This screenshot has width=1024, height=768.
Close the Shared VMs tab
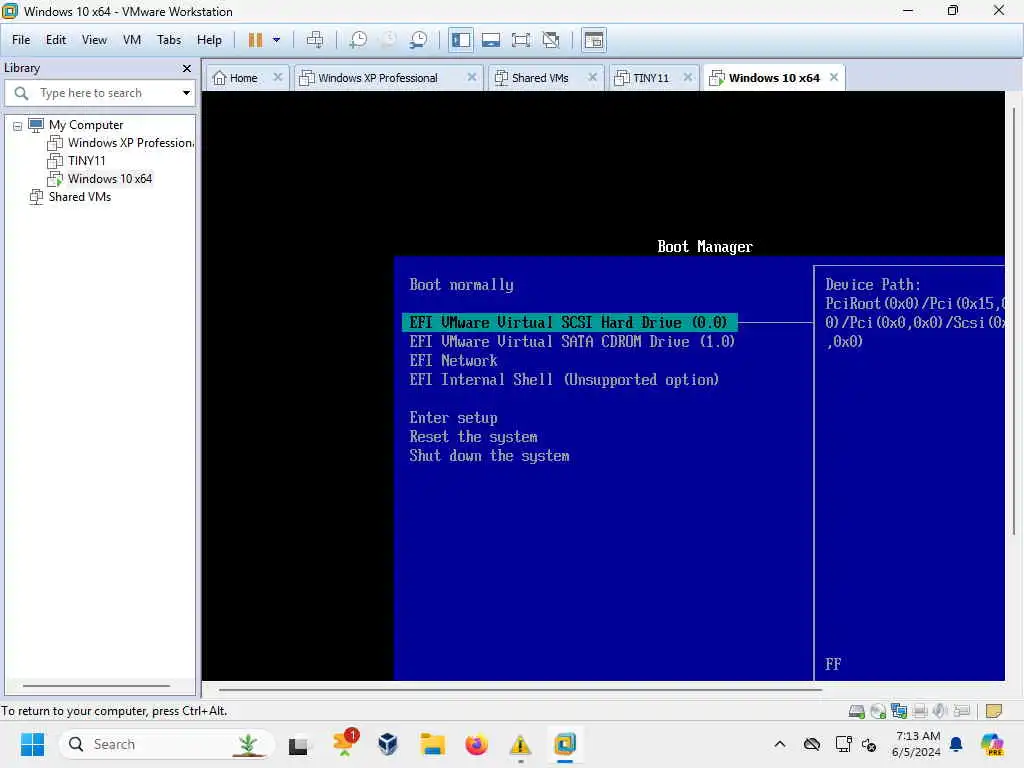point(592,77)
